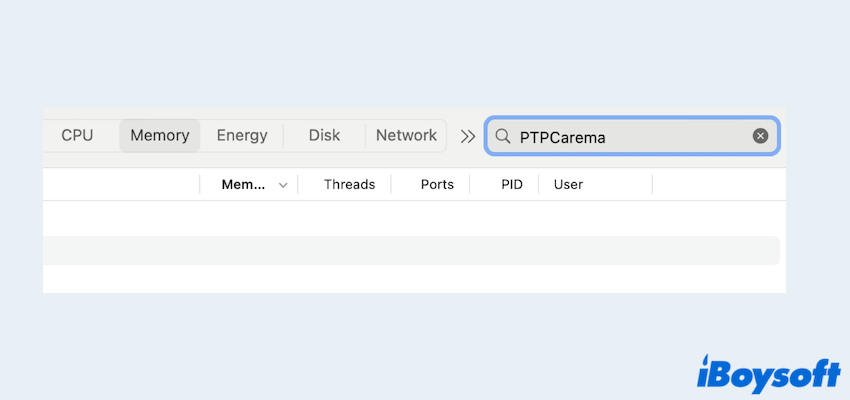Expand the toolbar overflow double-chevron

[467, 136]
